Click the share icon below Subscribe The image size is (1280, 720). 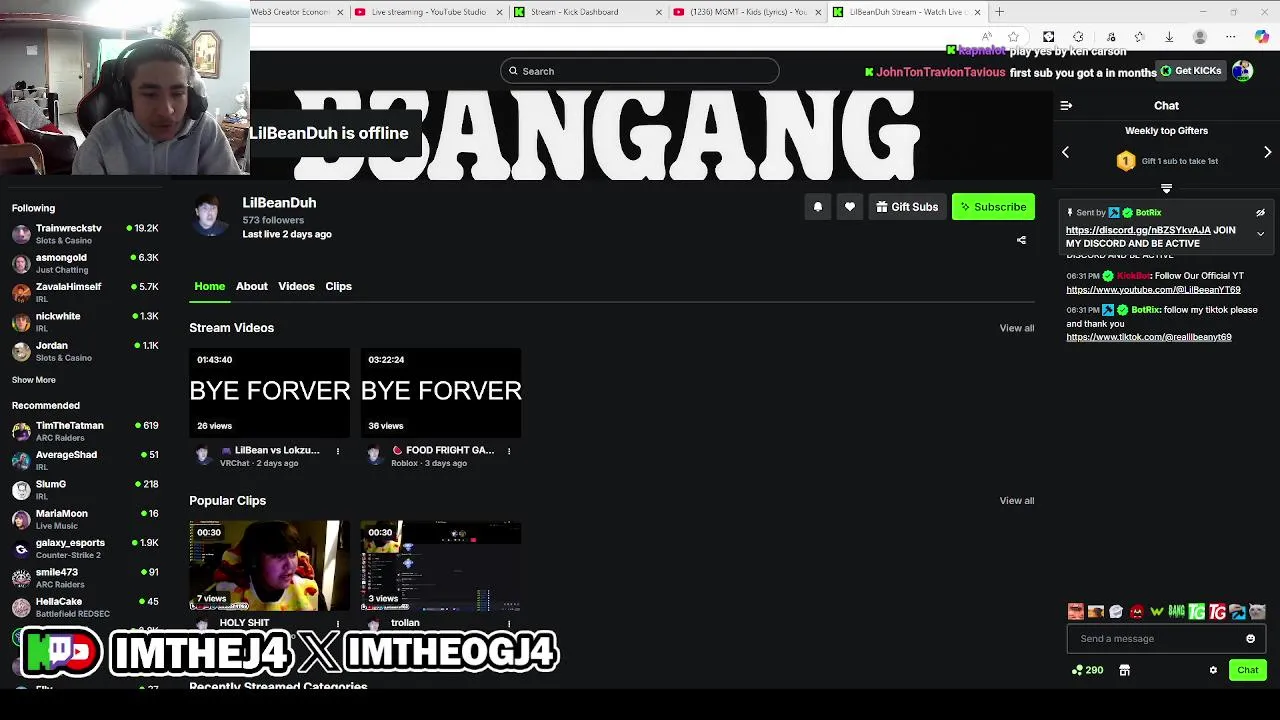tap(1021, 240)
